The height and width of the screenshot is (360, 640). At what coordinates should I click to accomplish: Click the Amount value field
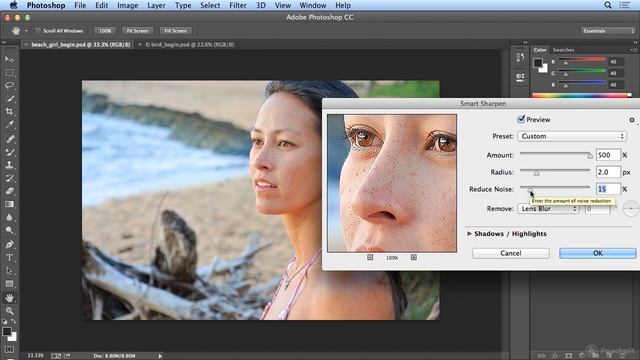click(x=608, y=155)
